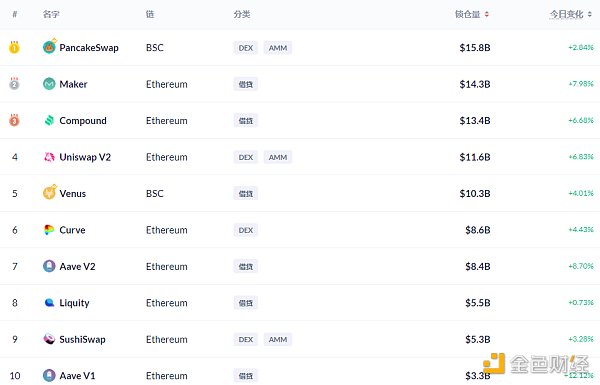The image size is (600, 385).
Task: Click the Venus logo icon
Action: (49, 192)
